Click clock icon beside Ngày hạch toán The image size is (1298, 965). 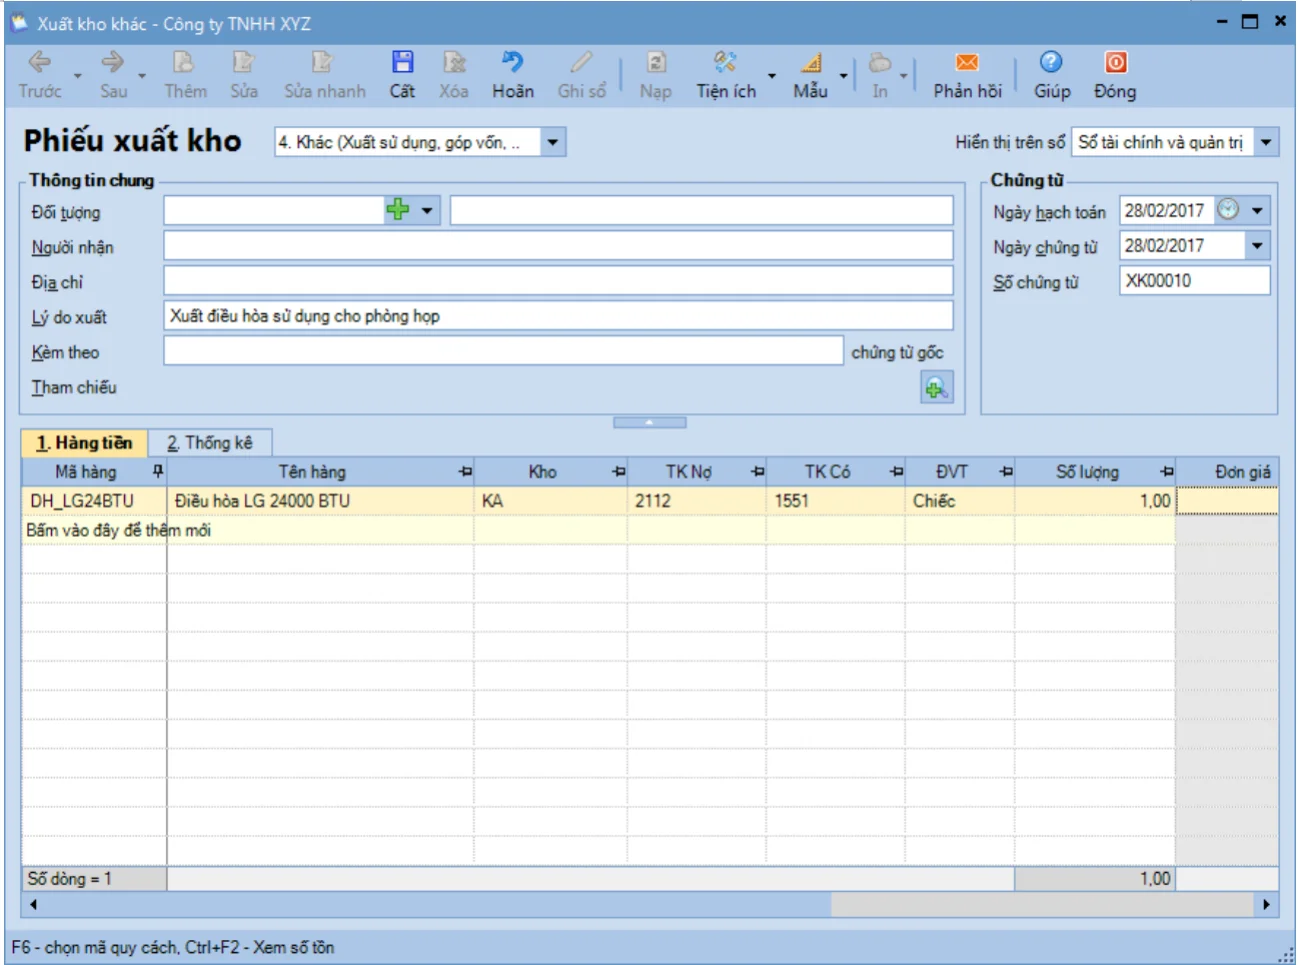[1228, 210]
